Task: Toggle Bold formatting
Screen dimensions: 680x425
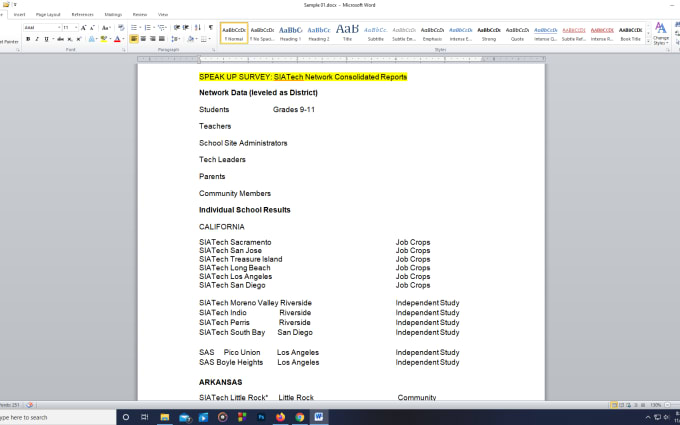Action: pos(28,39)
